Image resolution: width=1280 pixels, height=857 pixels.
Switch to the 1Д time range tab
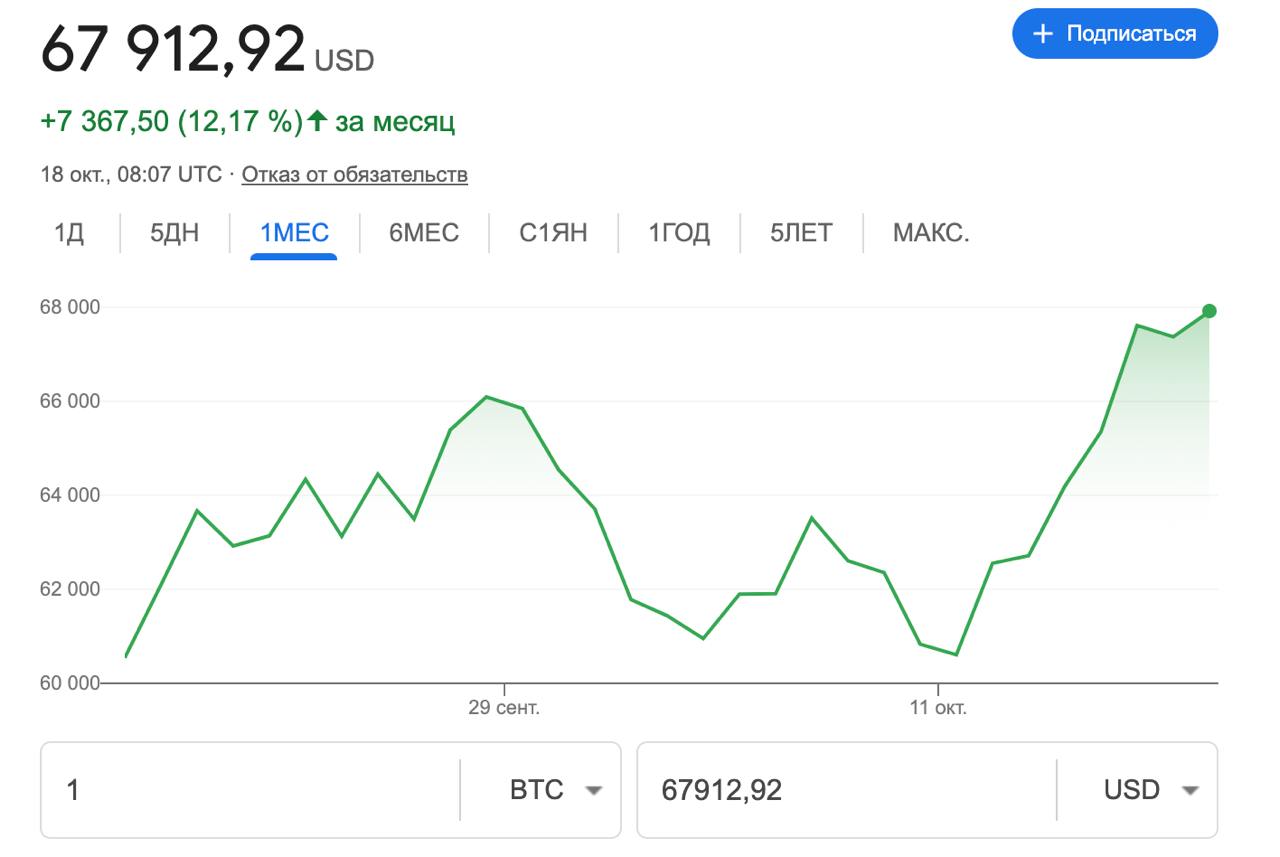(x=69, y=233)
